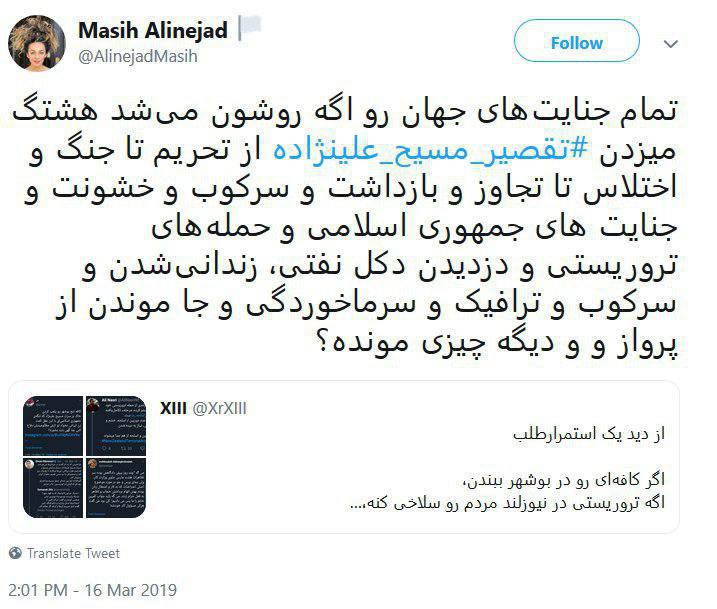
Task: Open the tweet options chevron menu
Action: 670,44
